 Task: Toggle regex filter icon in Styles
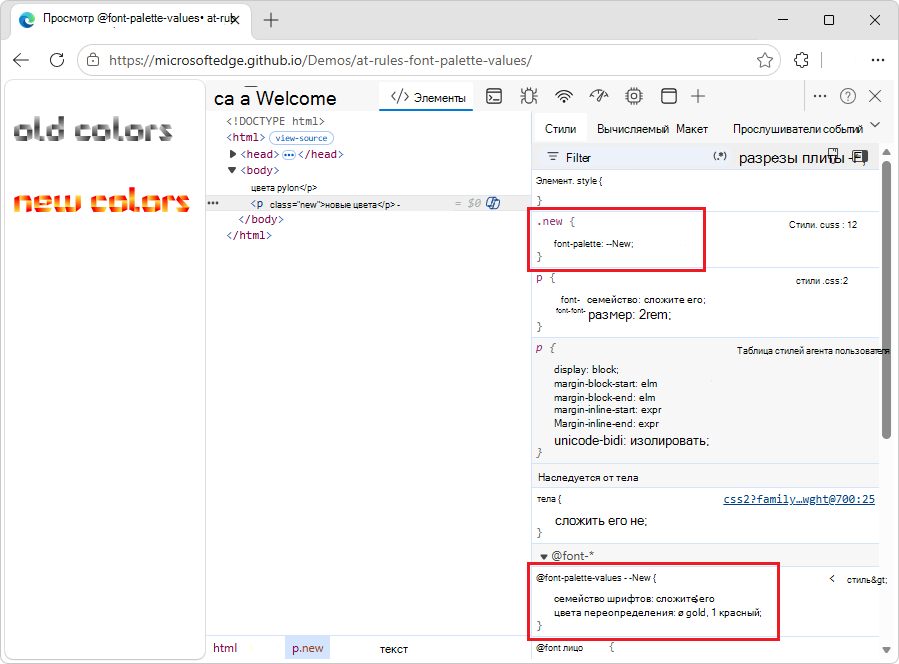tap(720, 157)
